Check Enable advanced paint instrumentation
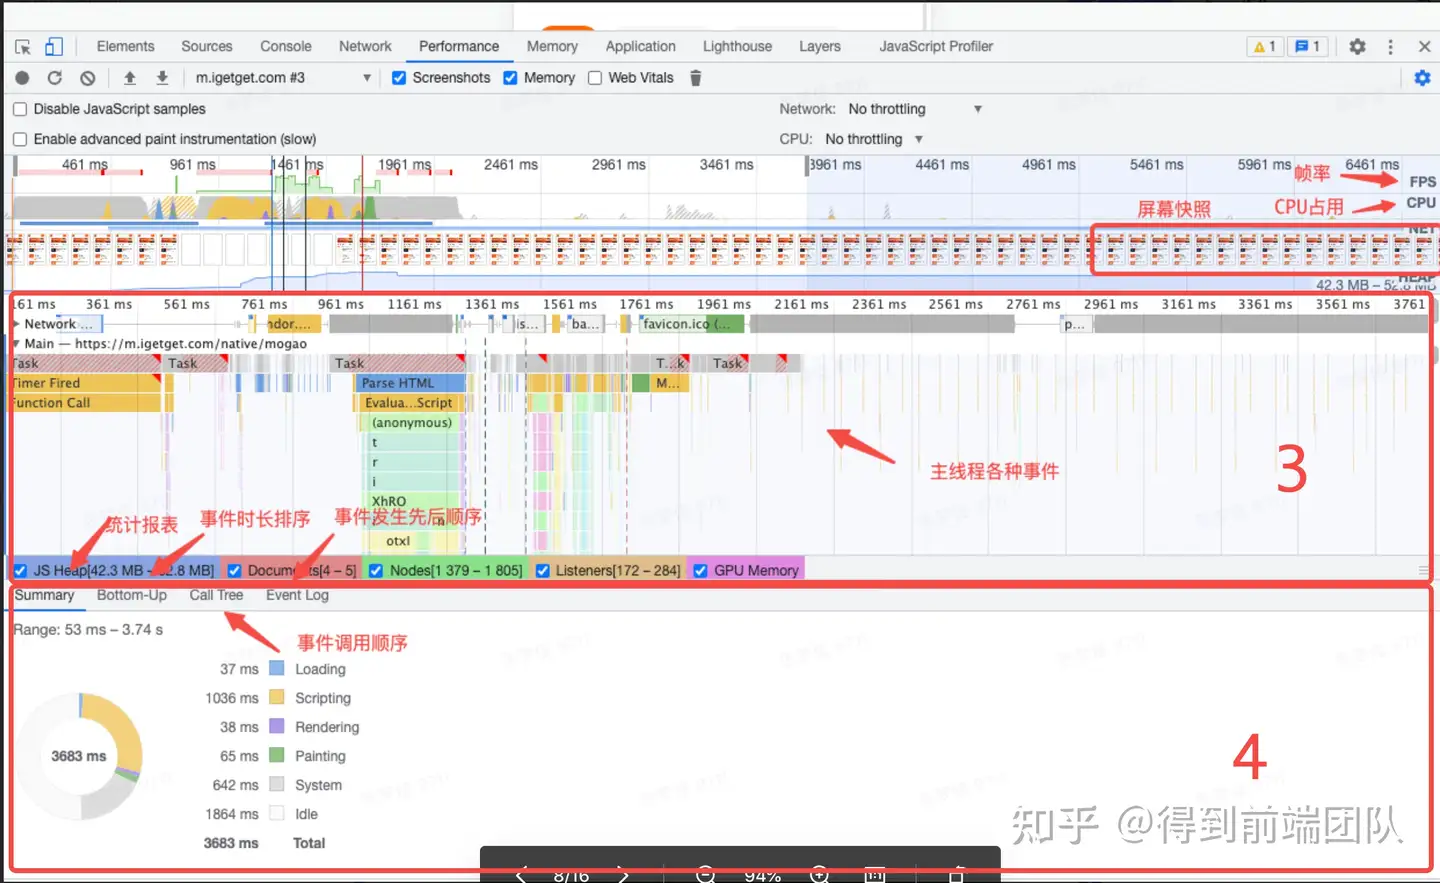This screenshot has height=883, width=1440. 20,139
